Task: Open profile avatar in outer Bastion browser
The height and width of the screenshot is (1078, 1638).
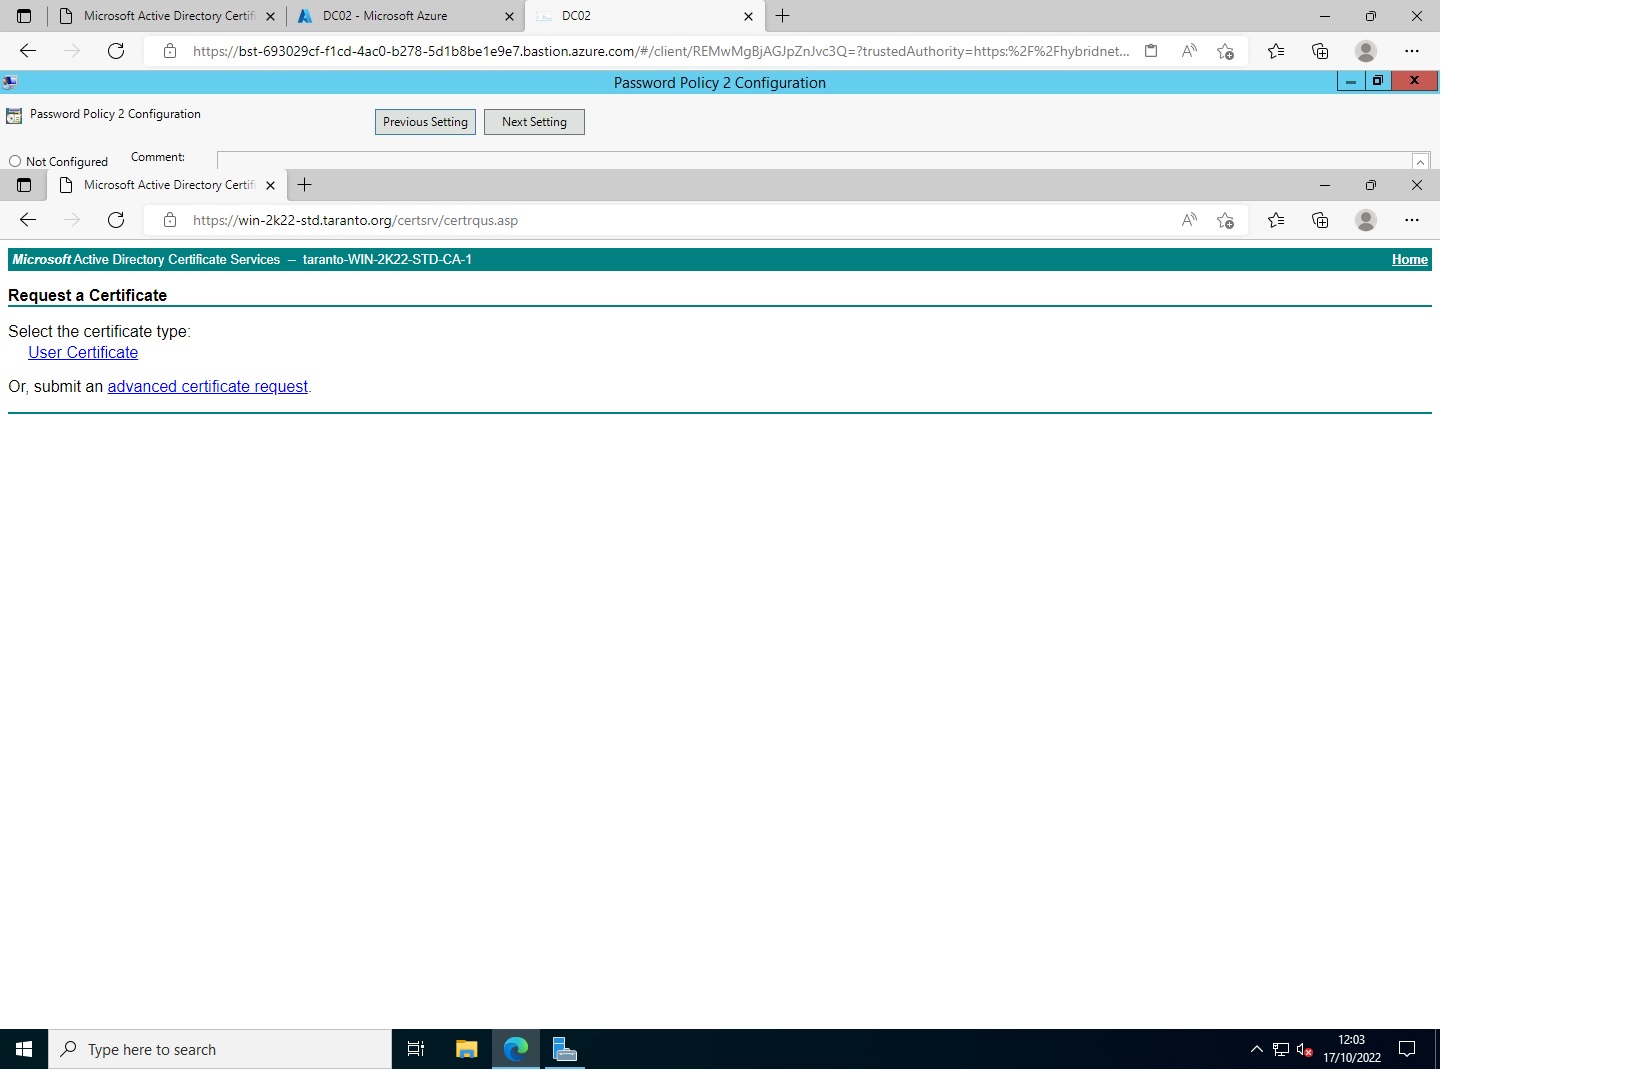Action: pos(1366,51)
